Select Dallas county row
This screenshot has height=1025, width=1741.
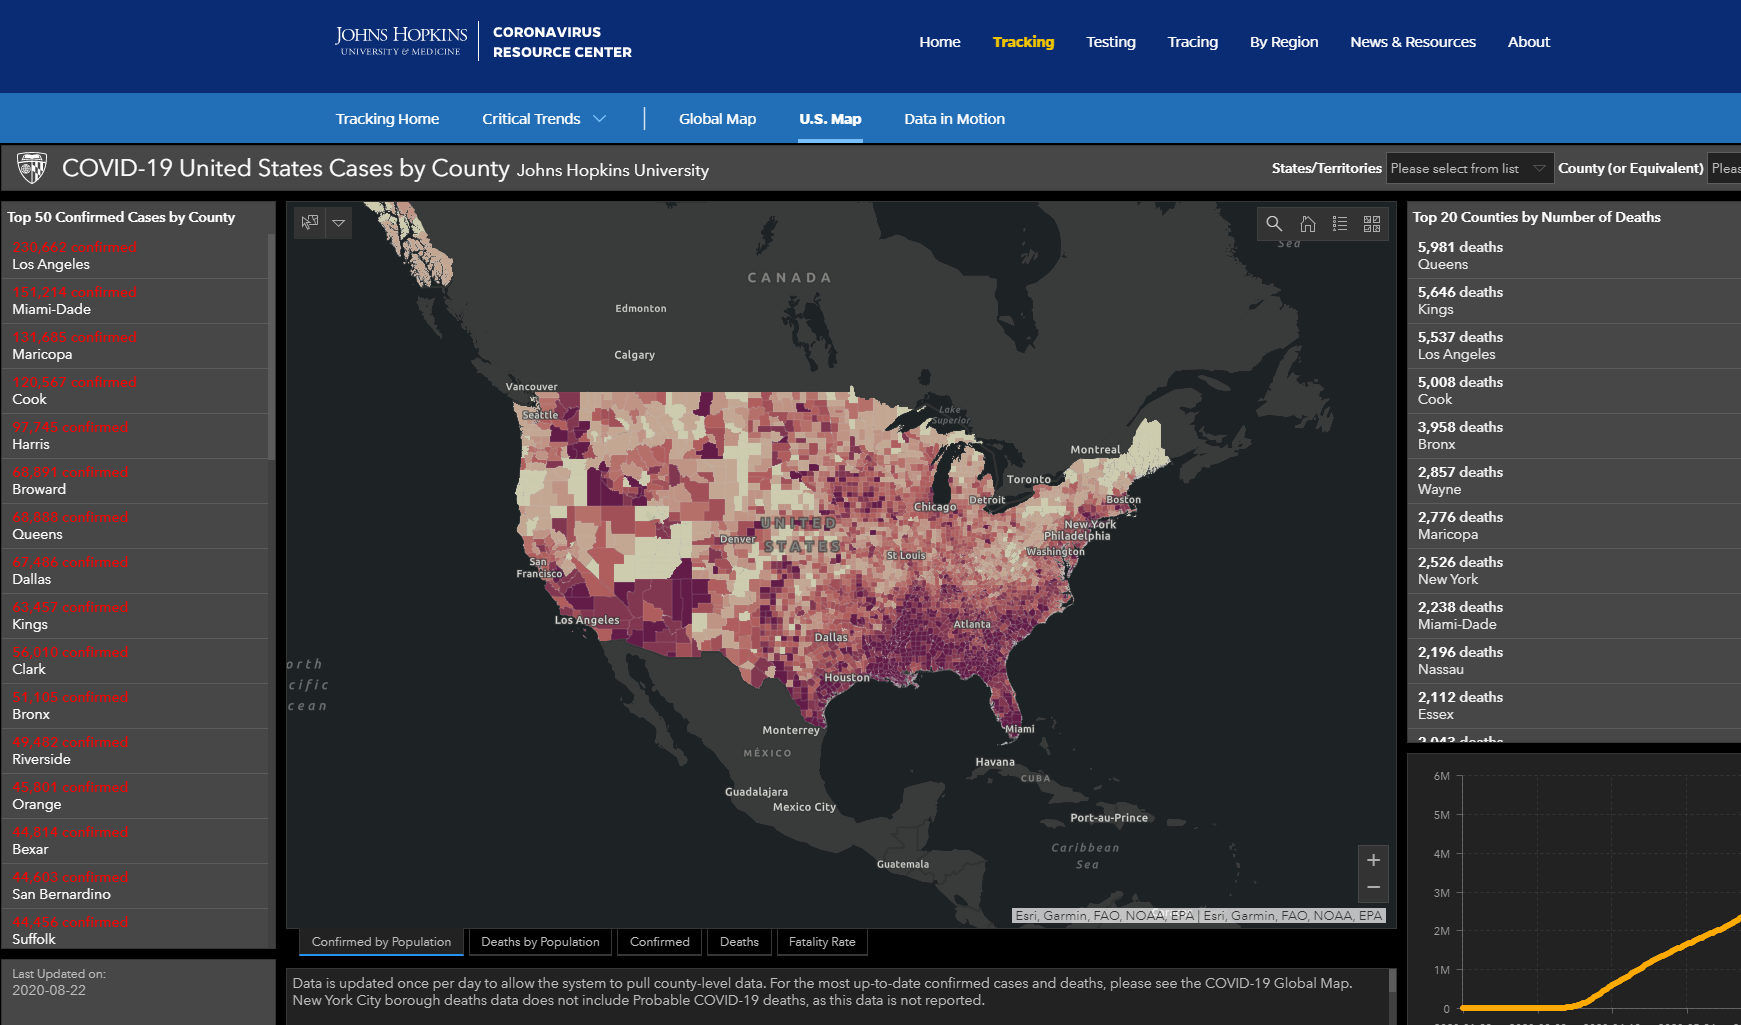click(135, 571)
